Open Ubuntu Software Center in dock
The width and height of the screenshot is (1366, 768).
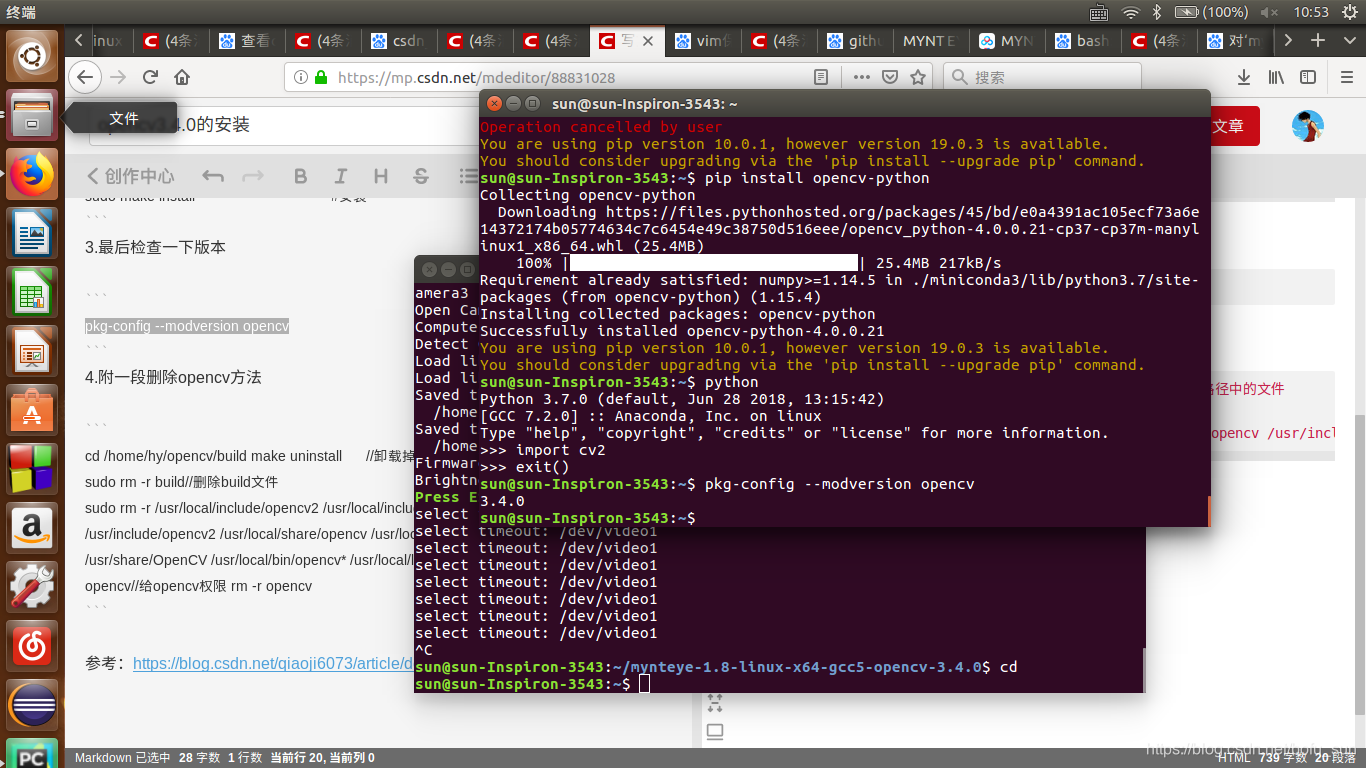click(33, 411)
